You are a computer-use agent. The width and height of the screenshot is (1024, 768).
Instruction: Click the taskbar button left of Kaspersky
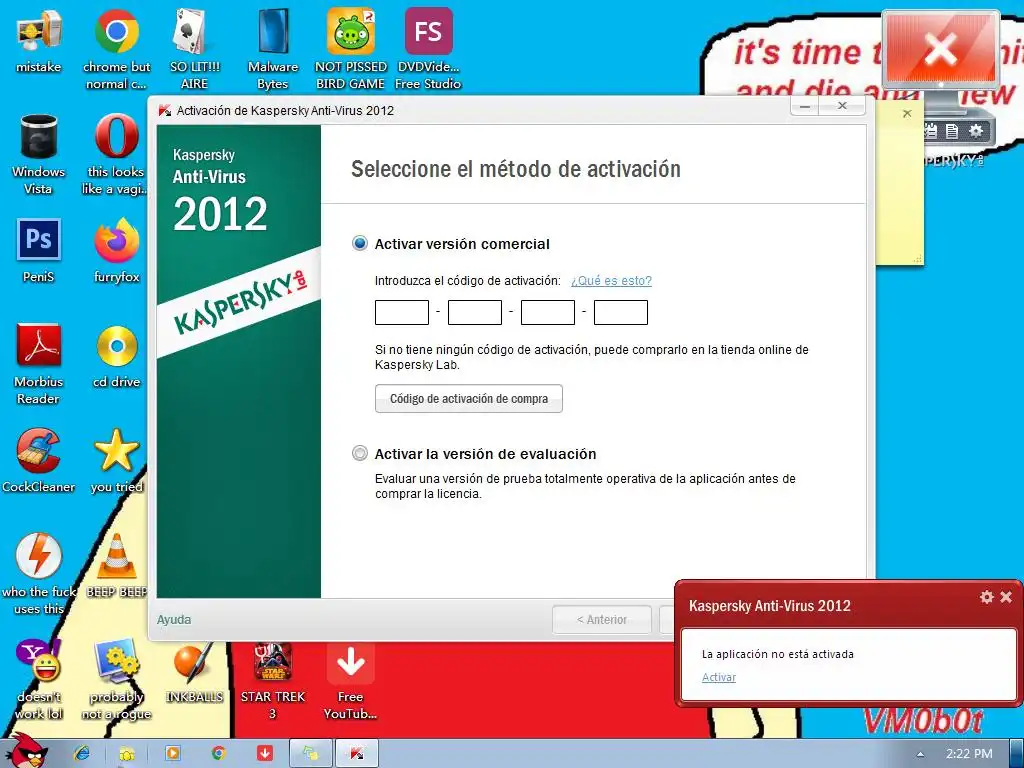pos(311,754)
